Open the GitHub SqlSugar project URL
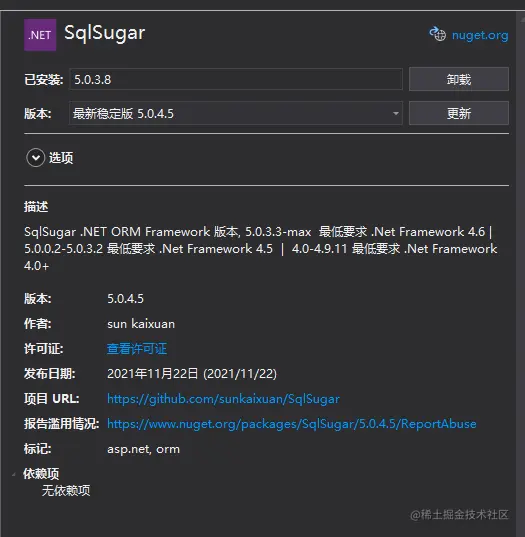Screen dimensions: 525x537 pos(223,399)
